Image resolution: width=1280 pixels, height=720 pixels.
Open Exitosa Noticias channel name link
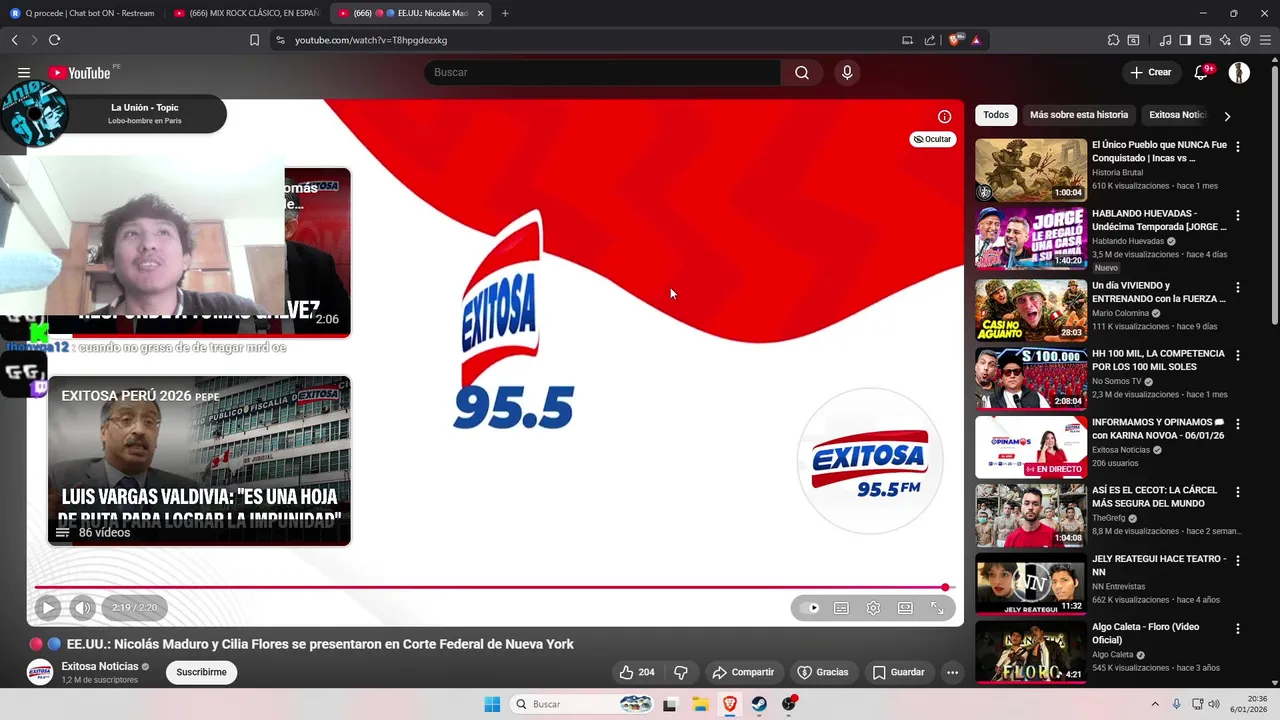pyautogui.click(x=100, y=666)
